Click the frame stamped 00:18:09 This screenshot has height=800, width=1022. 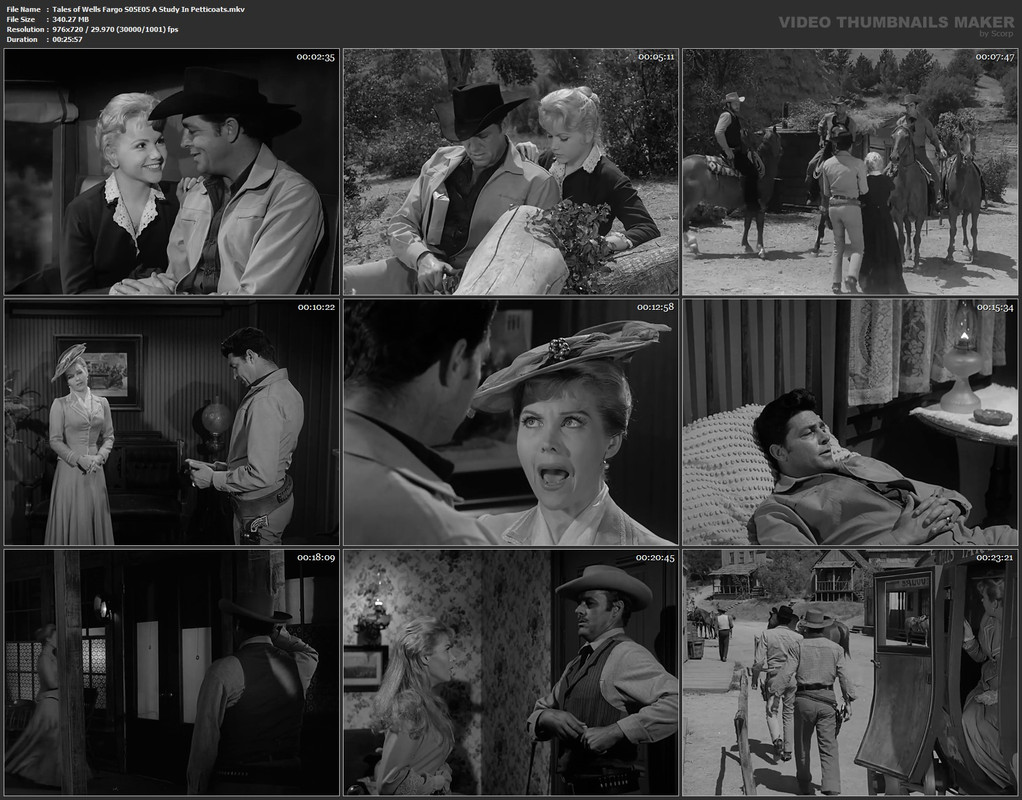[171, 673]
